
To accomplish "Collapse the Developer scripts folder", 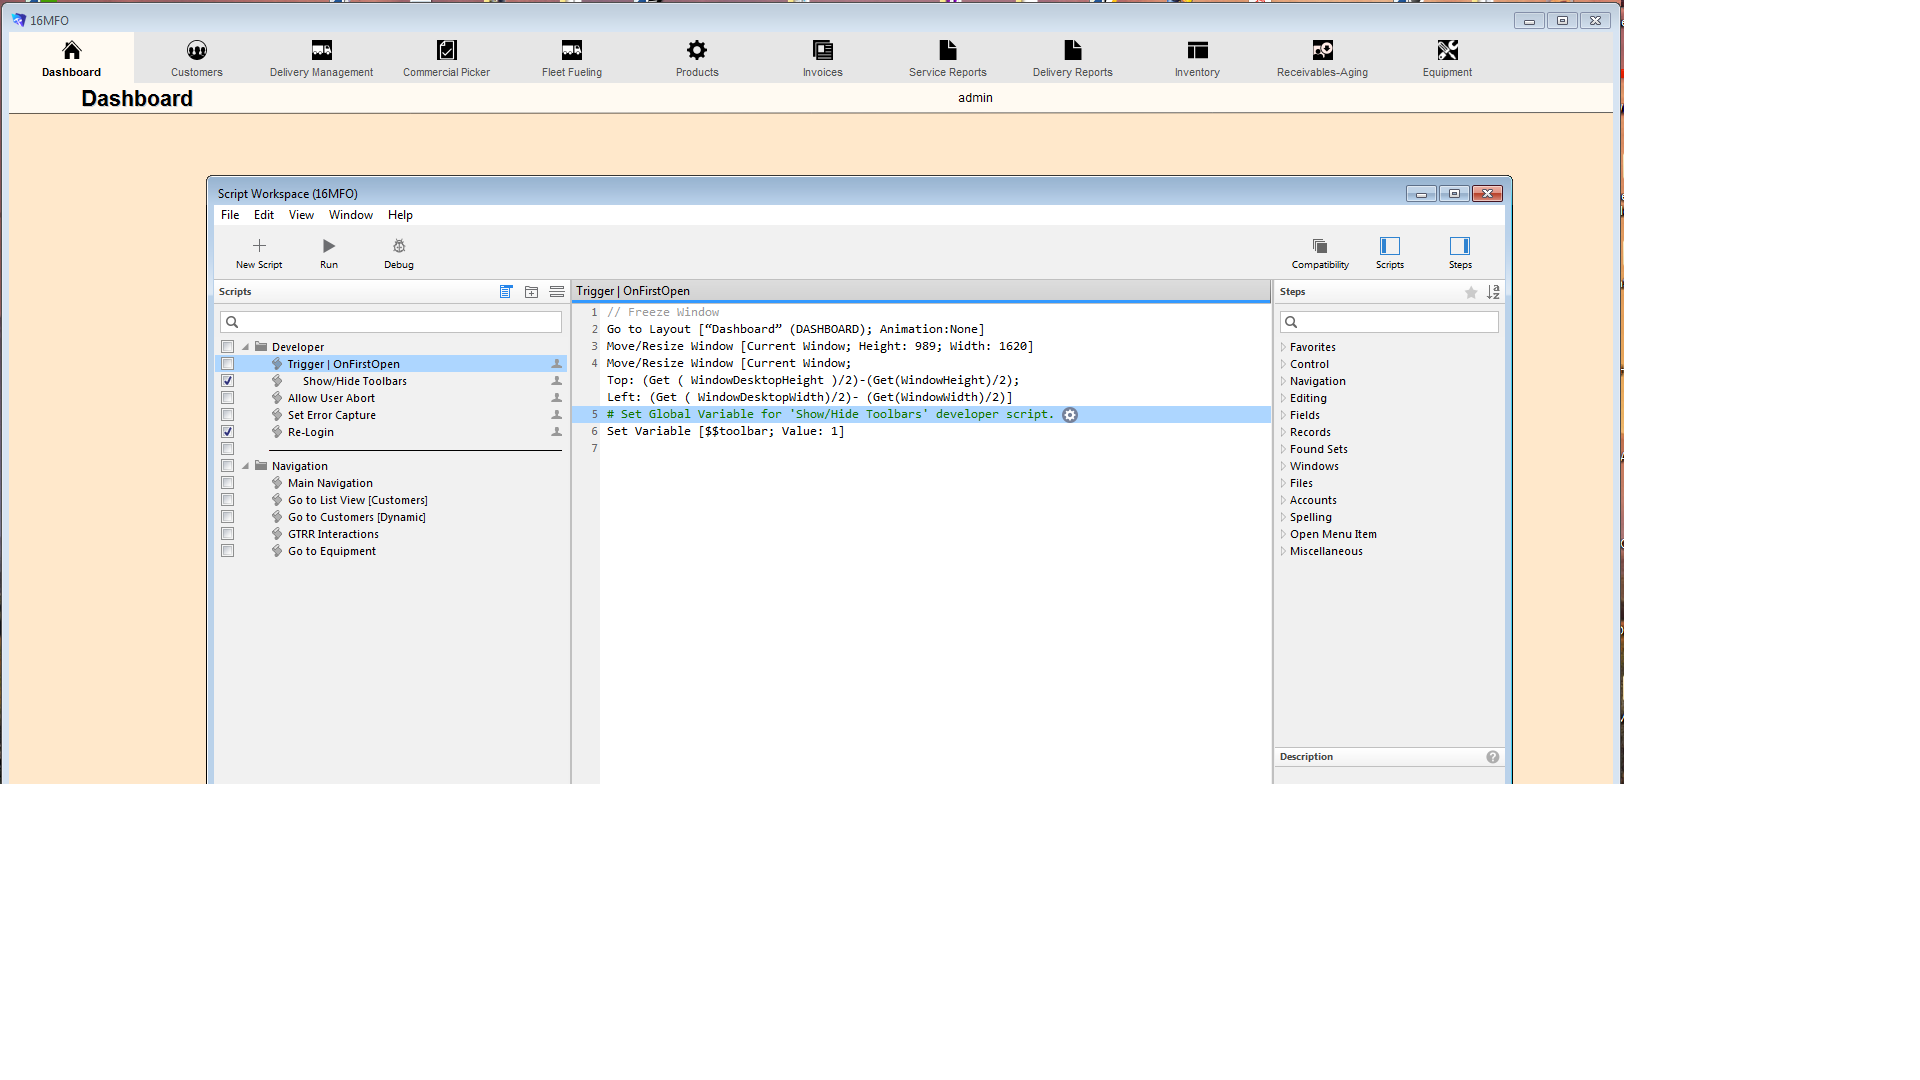I will pos(246,347).
